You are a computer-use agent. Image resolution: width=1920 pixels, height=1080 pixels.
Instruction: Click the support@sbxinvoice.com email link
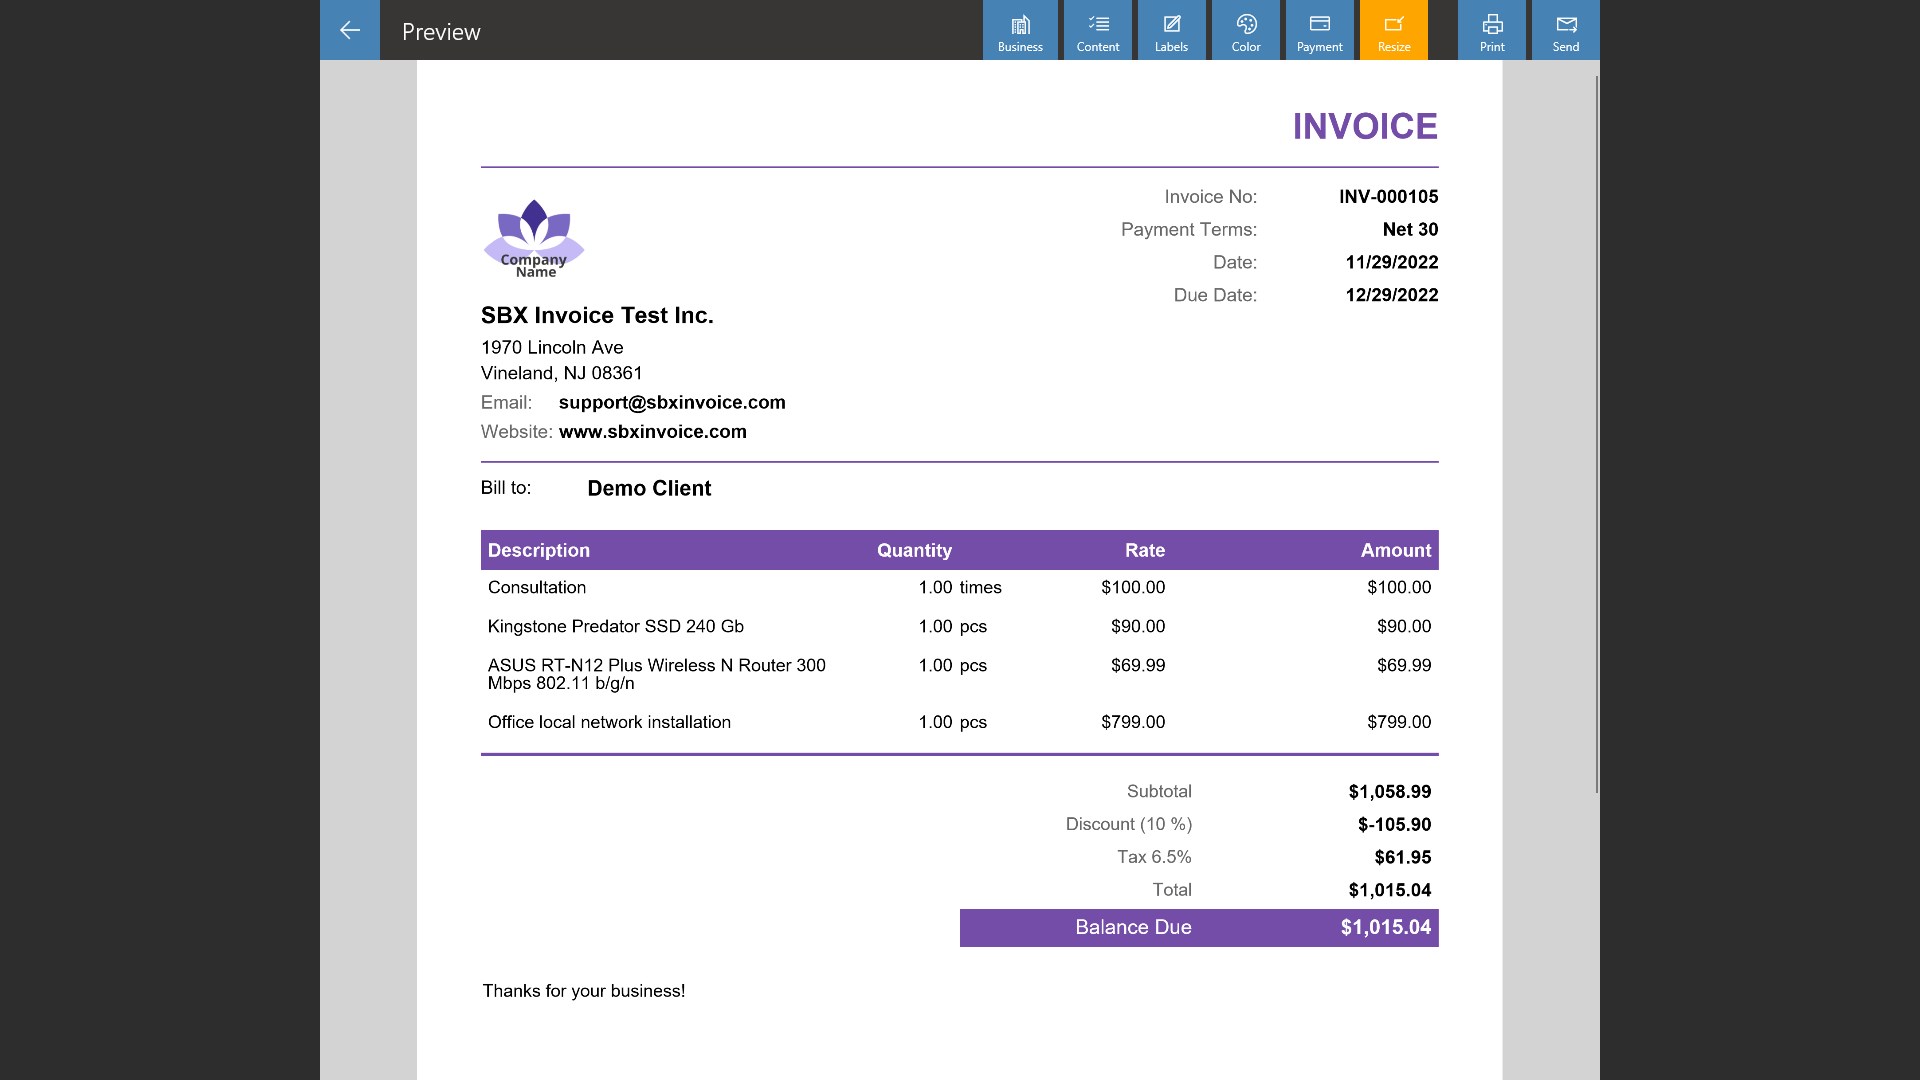[671, 402]
